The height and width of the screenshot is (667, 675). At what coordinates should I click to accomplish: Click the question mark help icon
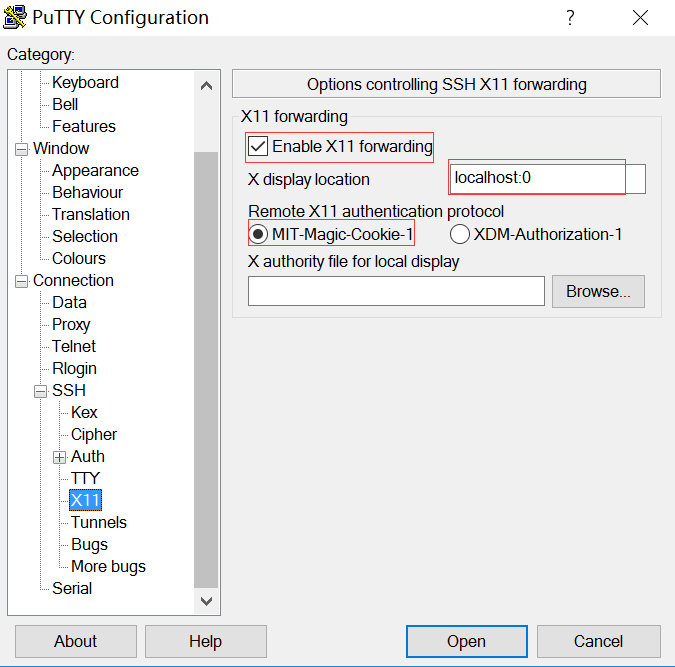coord(570,18)
